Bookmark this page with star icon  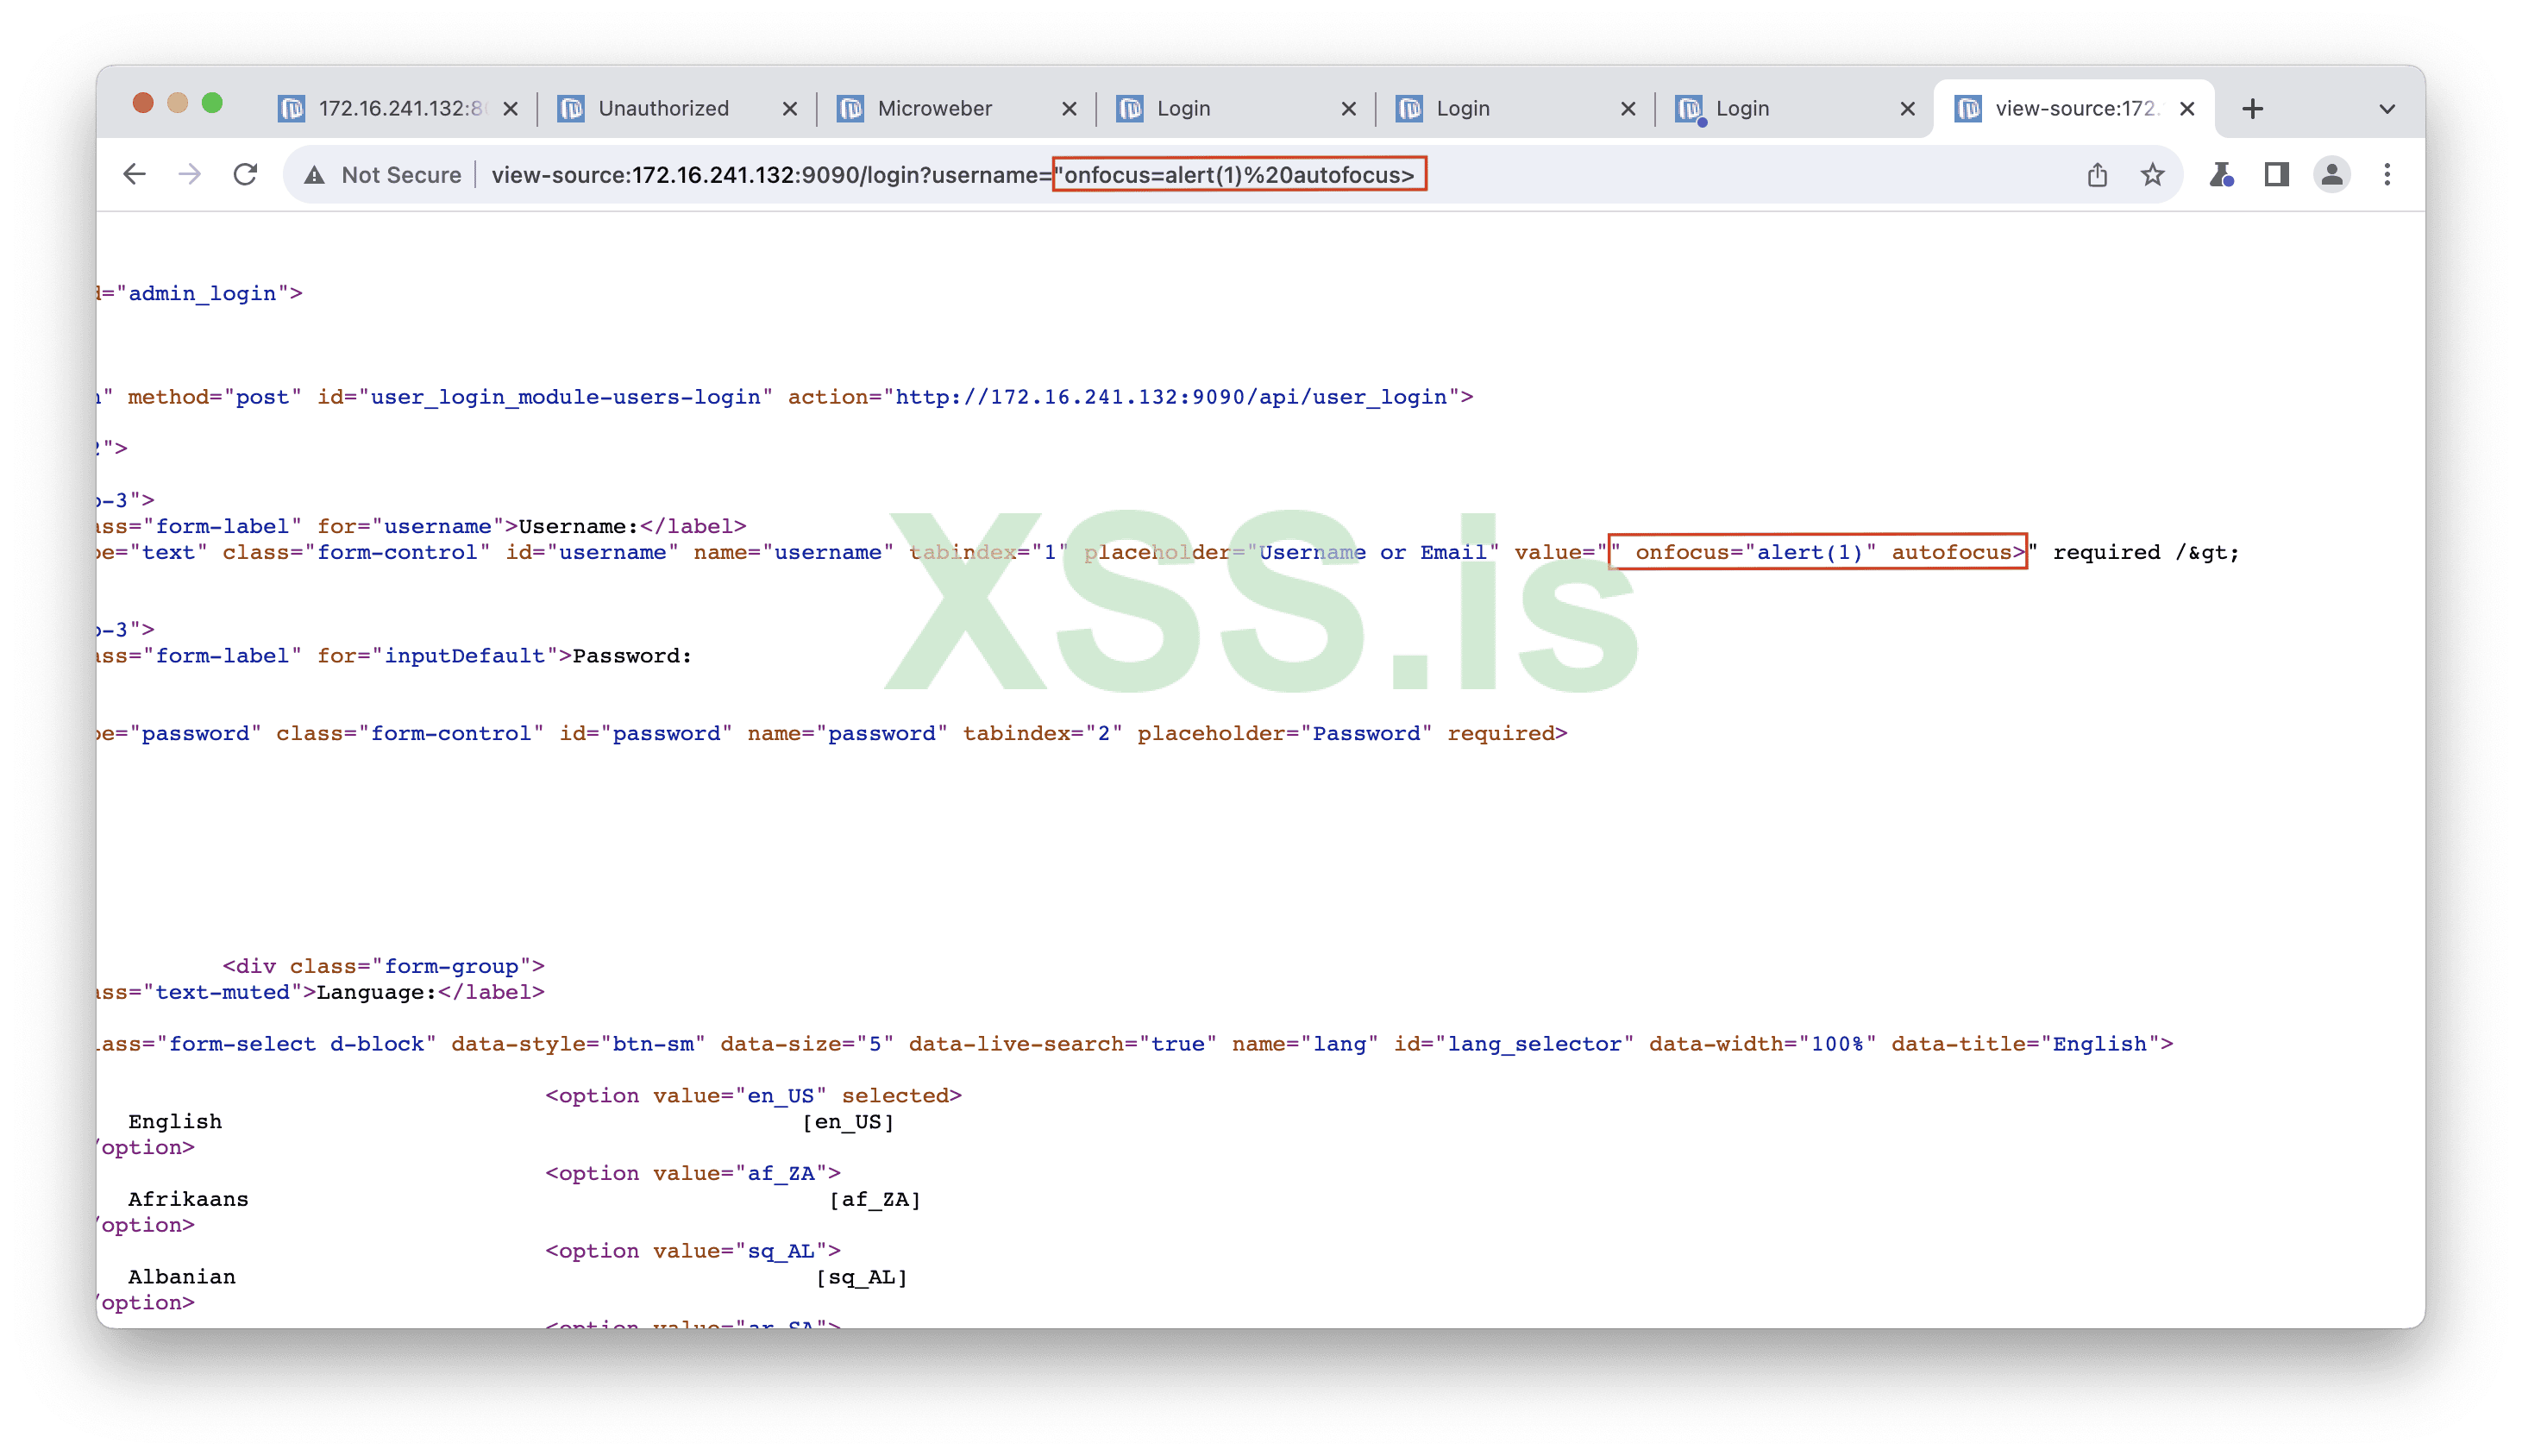tap(2153, 175)
